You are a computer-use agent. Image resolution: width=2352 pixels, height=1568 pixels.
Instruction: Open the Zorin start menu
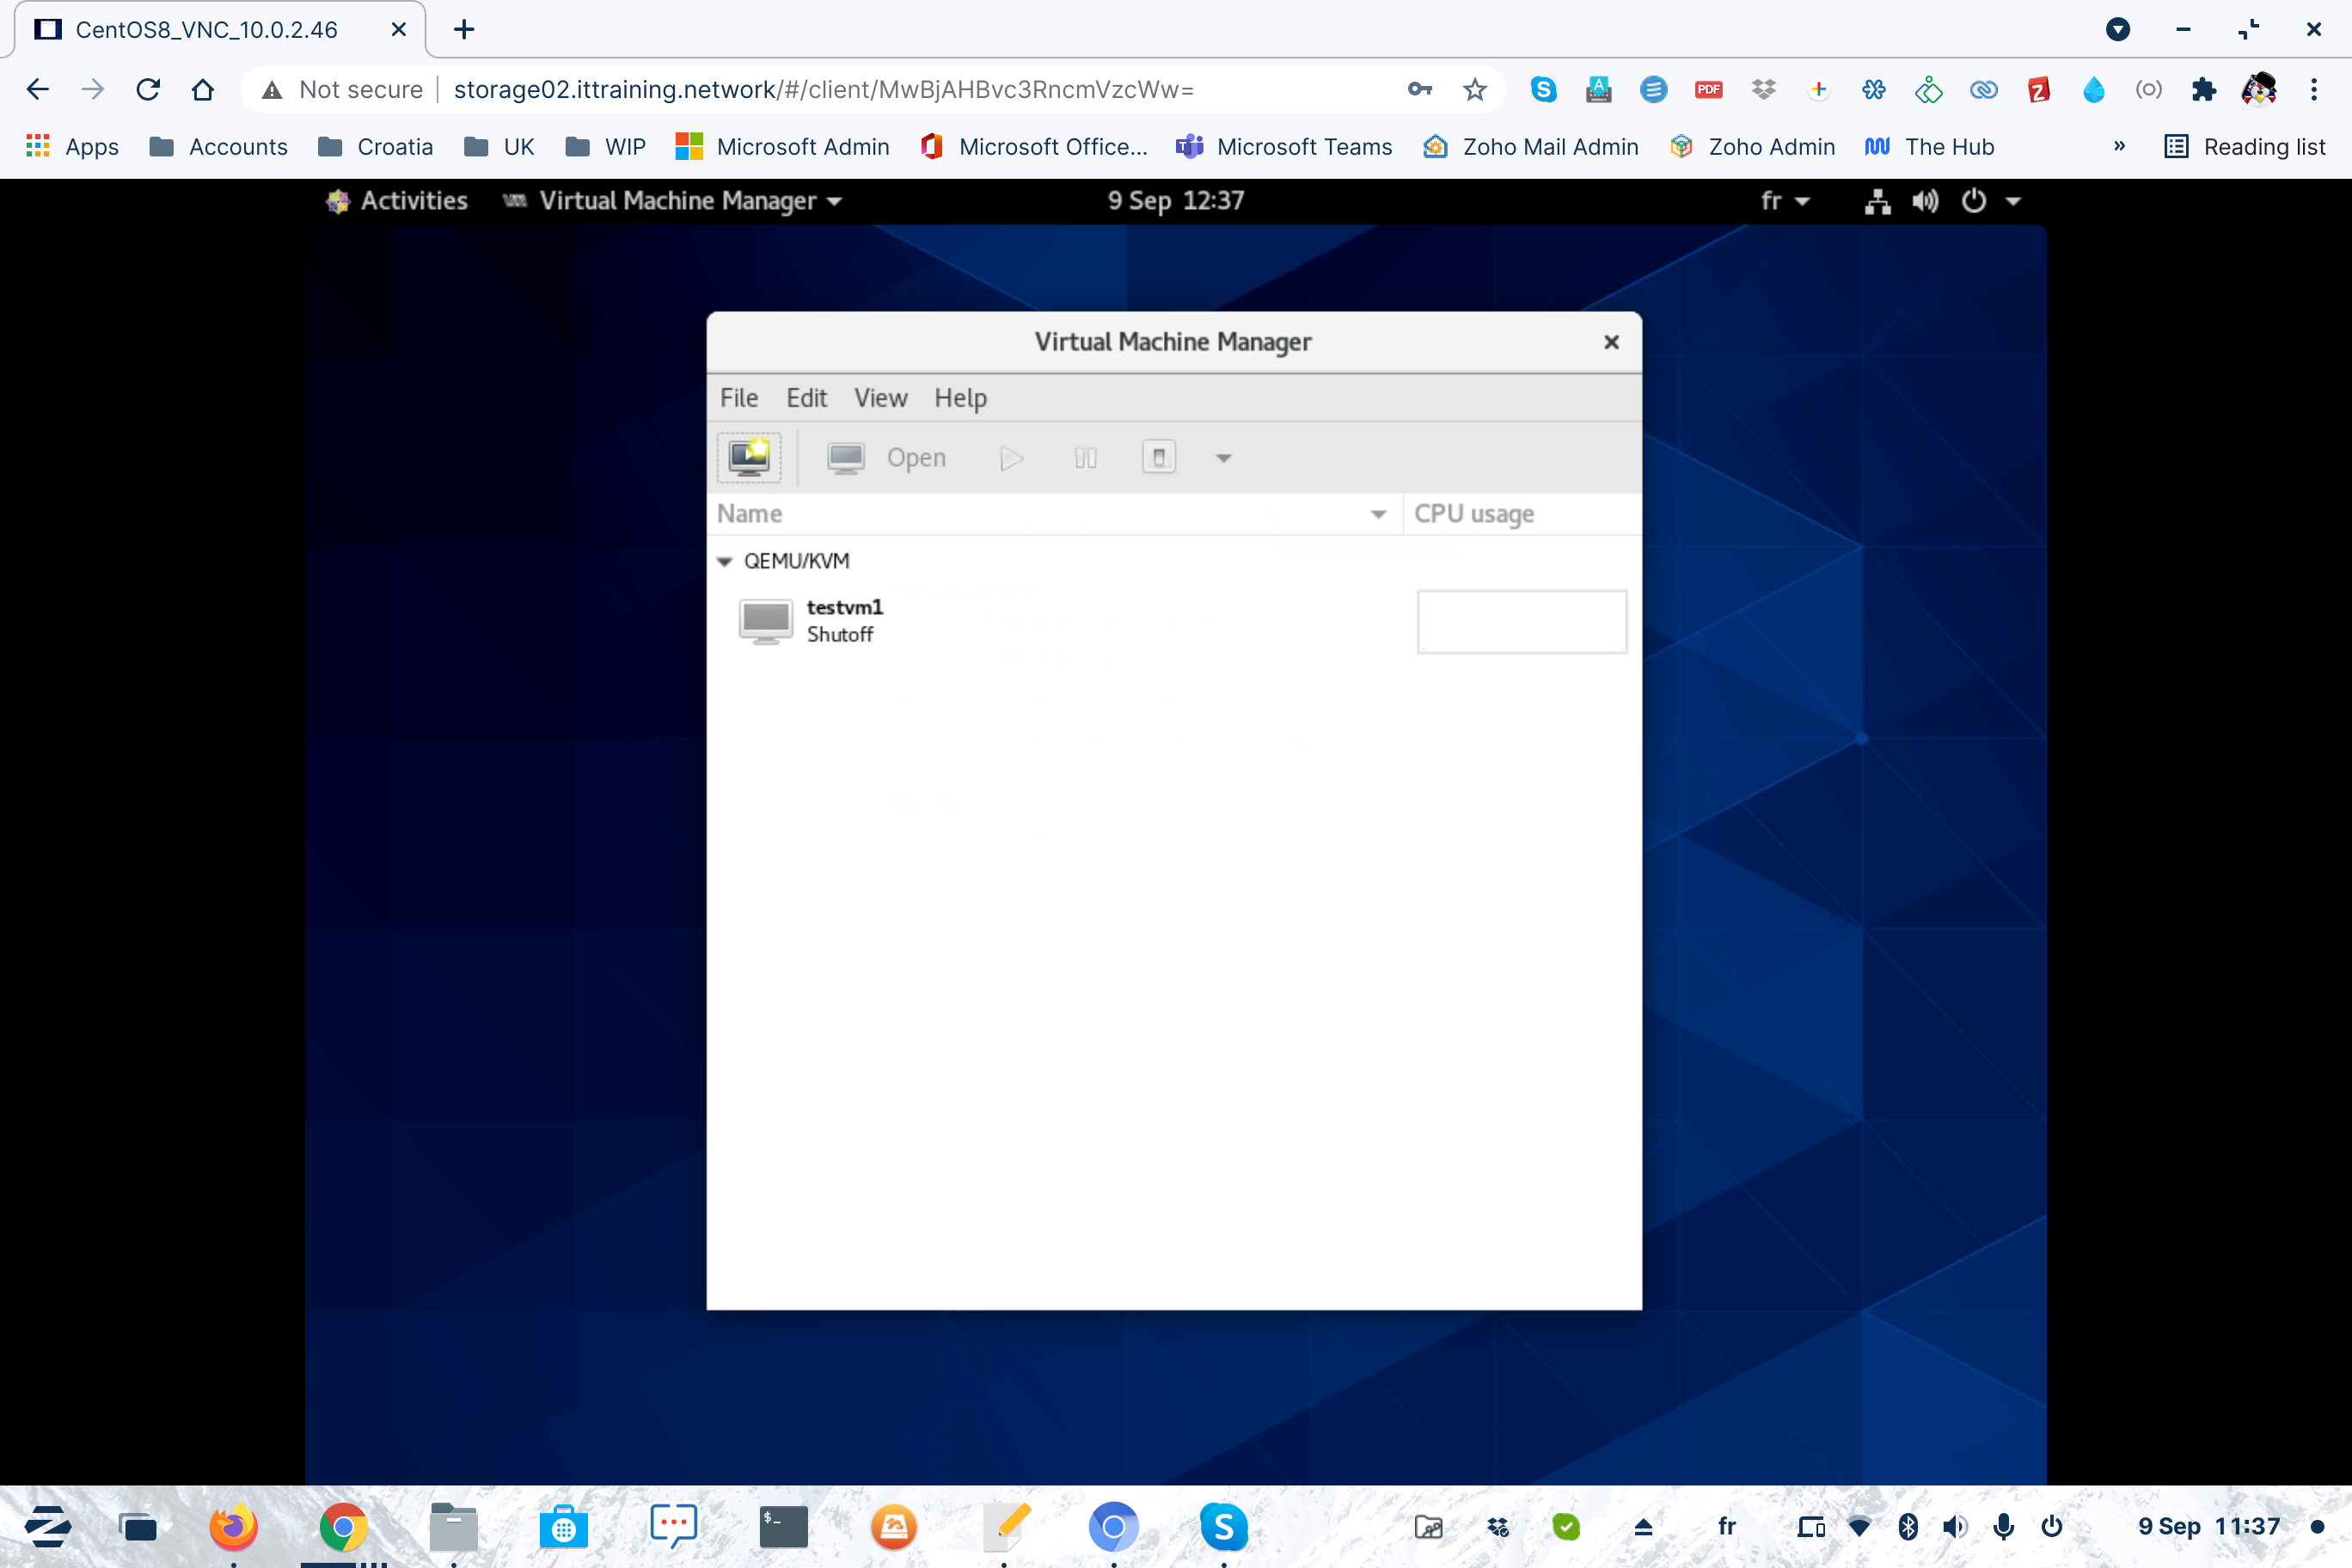pos(47,1526)
